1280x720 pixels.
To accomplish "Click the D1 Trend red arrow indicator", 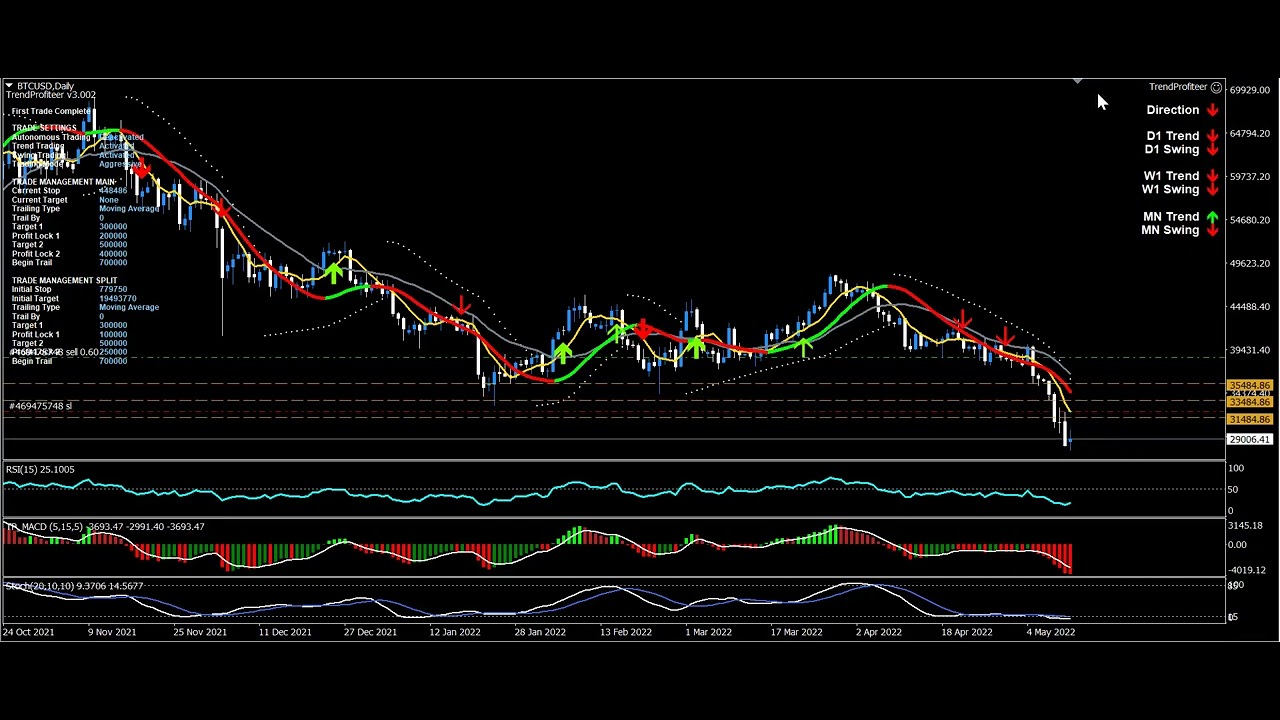I will (x=1212, y=136).
